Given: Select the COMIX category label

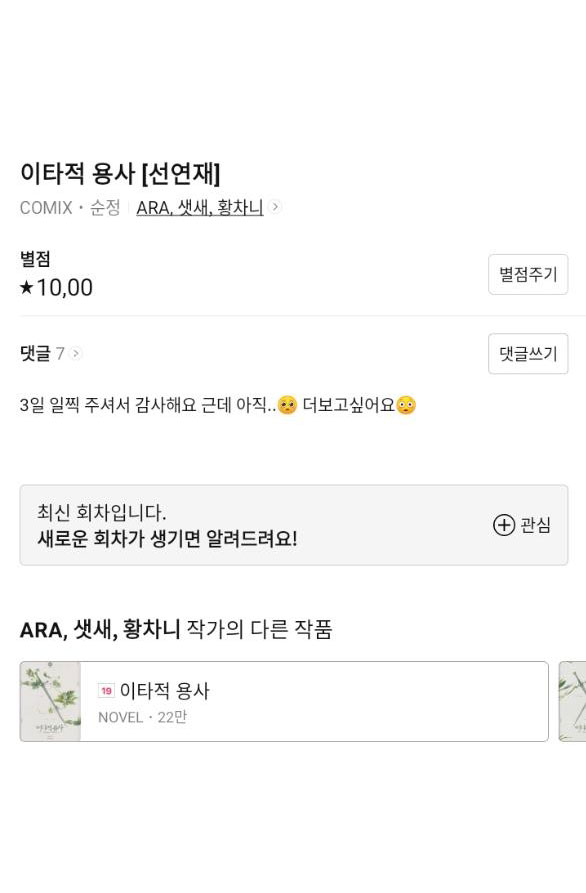Looking at the screenshot, I should tap(43, 208).
